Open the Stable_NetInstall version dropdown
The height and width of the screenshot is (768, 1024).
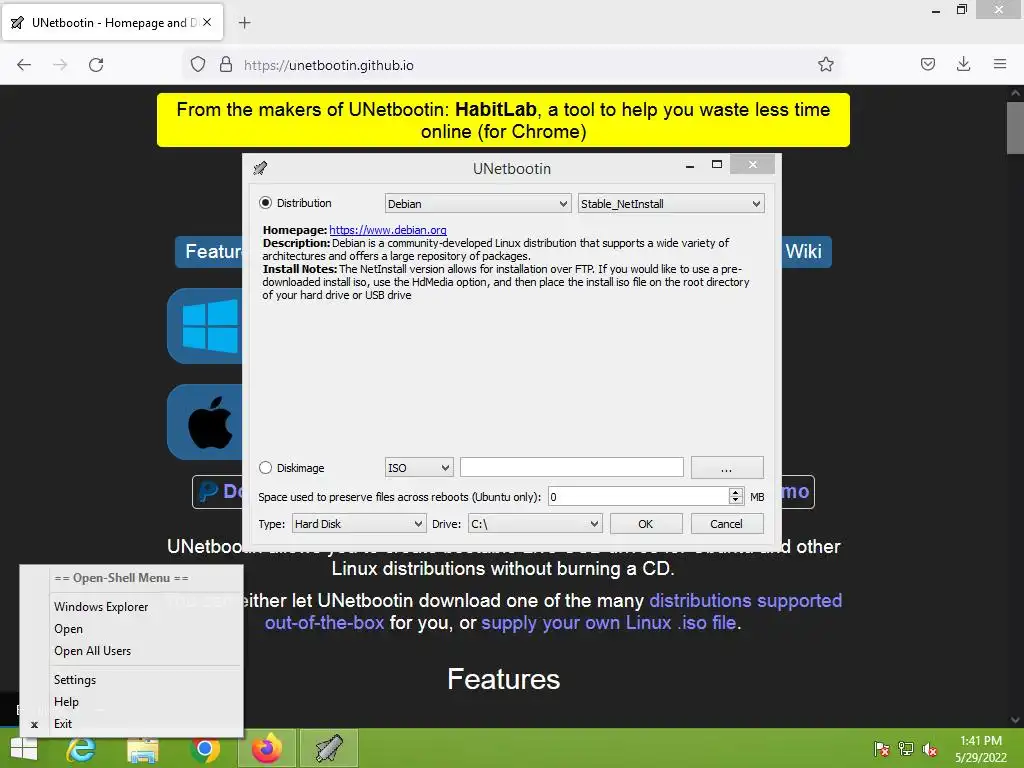coord(671,204)
